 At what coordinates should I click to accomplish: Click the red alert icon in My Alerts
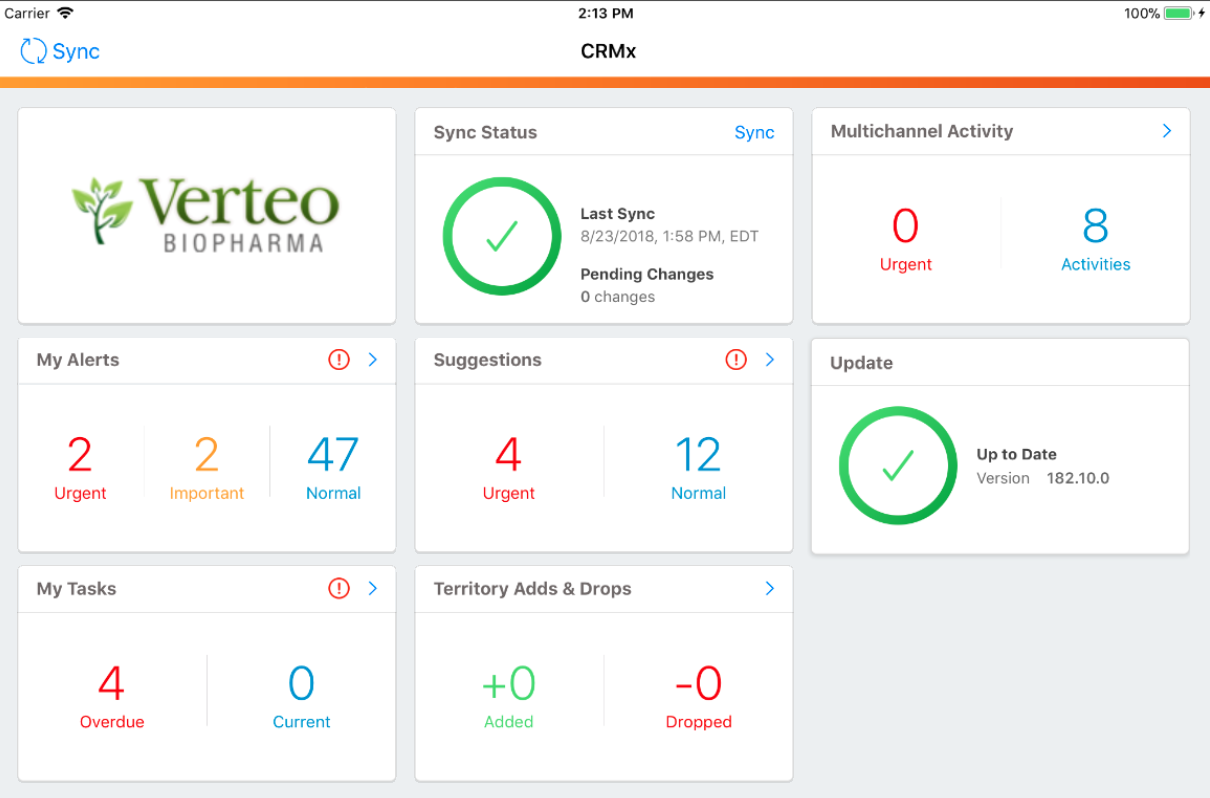339,360
